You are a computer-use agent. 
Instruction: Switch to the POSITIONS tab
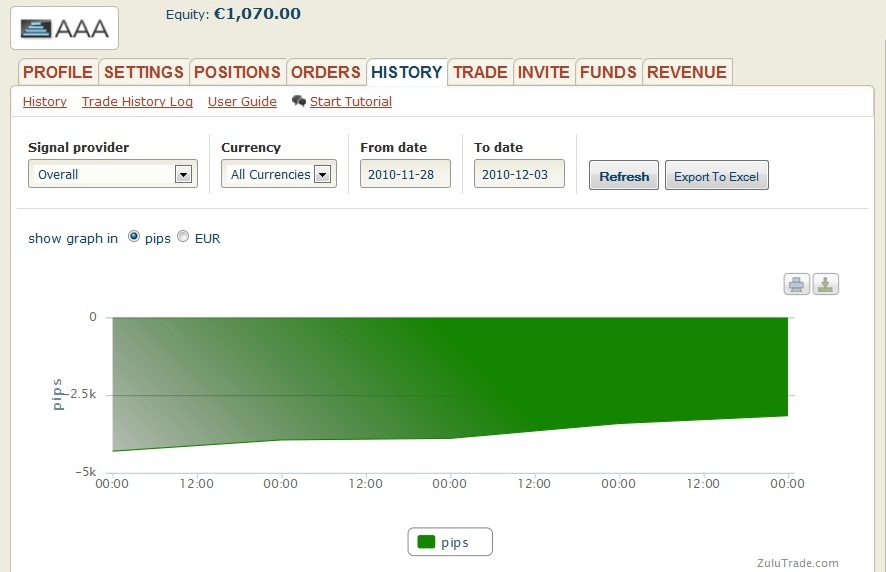point(237,72)
